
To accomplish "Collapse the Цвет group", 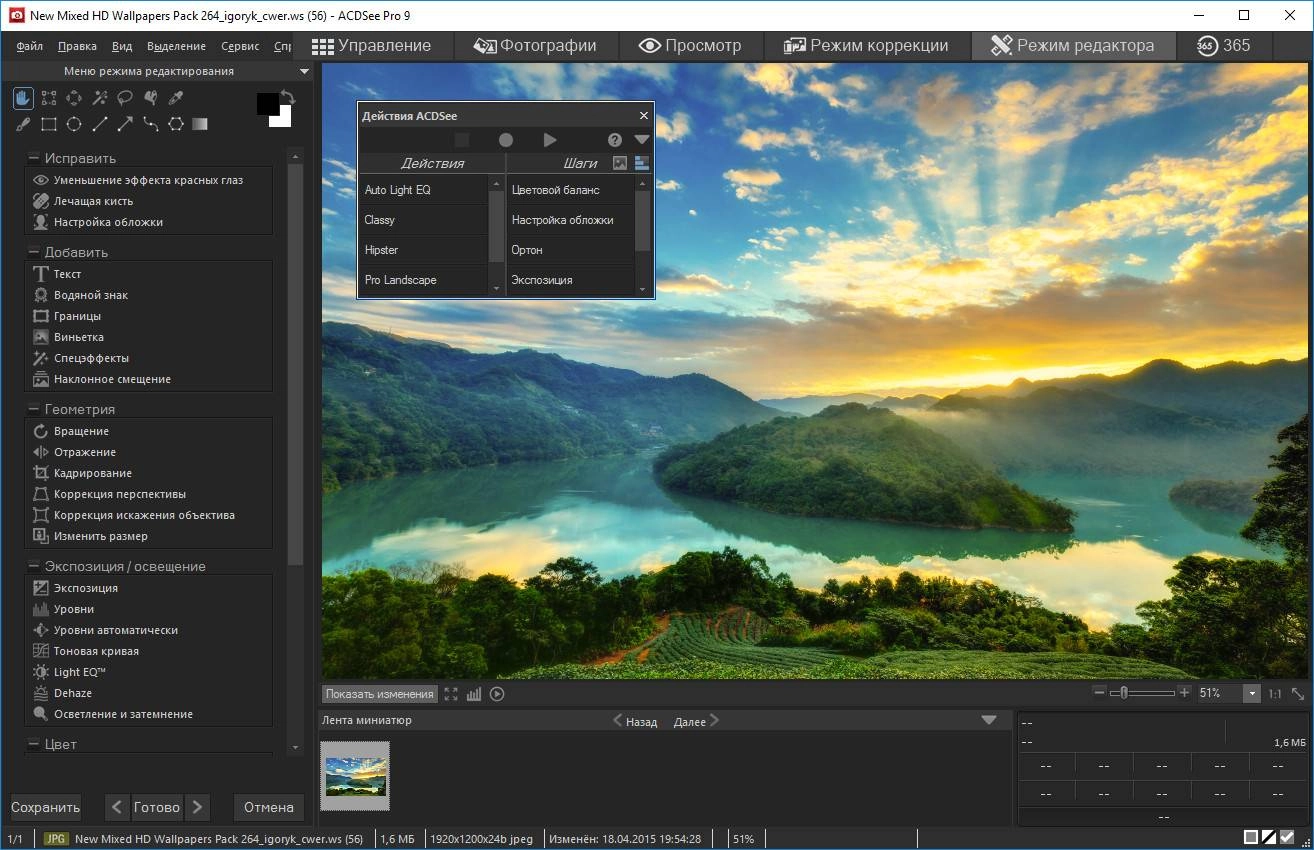I will click(x=33, y=744).
